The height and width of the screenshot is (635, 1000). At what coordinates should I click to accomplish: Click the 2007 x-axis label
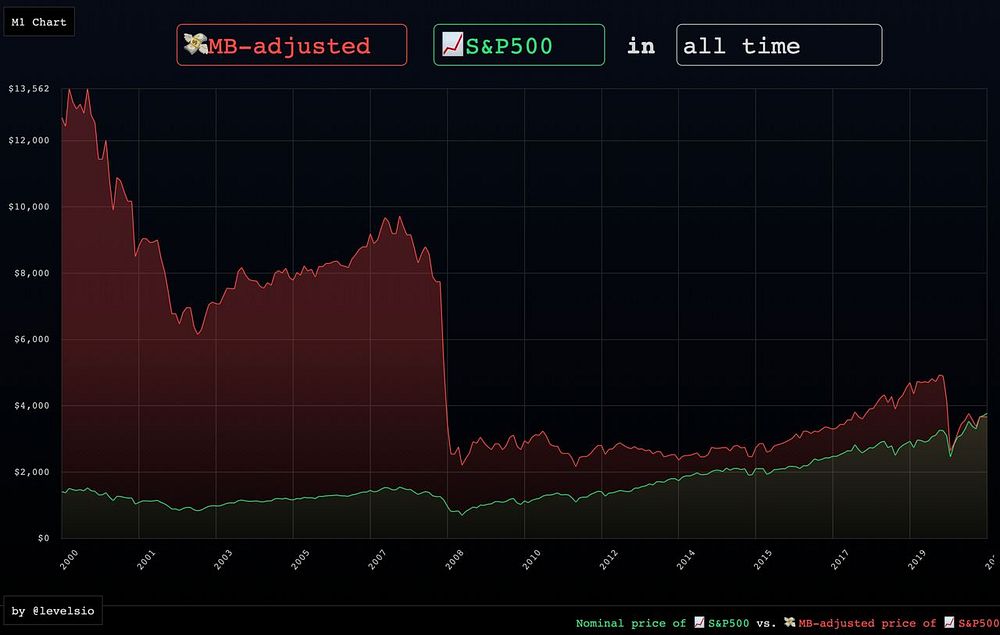(x=377, y=559)
